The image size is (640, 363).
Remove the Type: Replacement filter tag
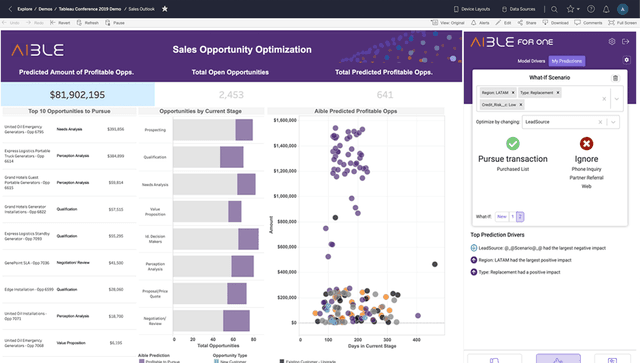558,93
